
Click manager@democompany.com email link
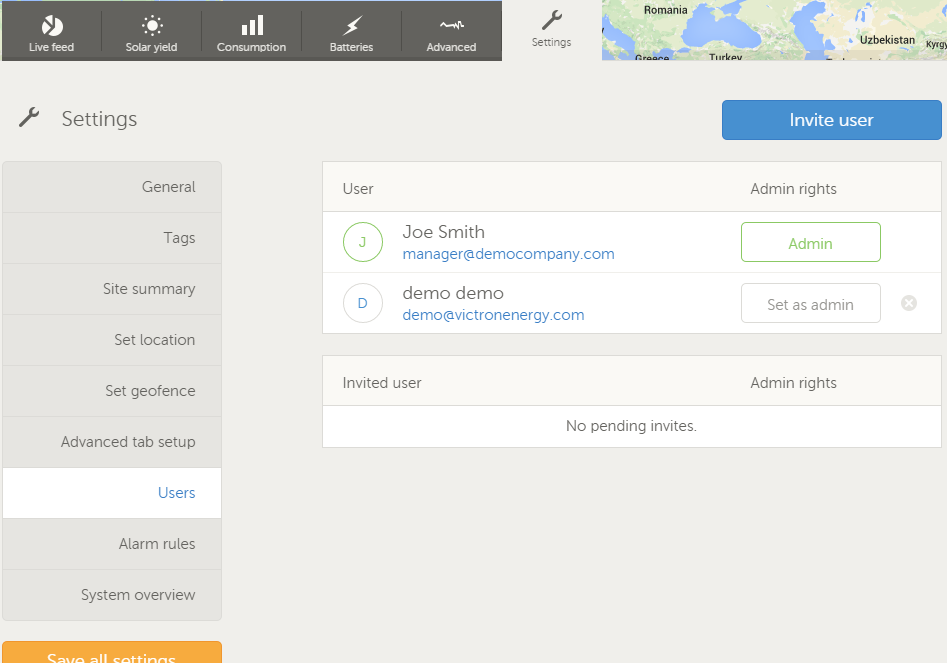pyautogui.click(x=508, y=254)
